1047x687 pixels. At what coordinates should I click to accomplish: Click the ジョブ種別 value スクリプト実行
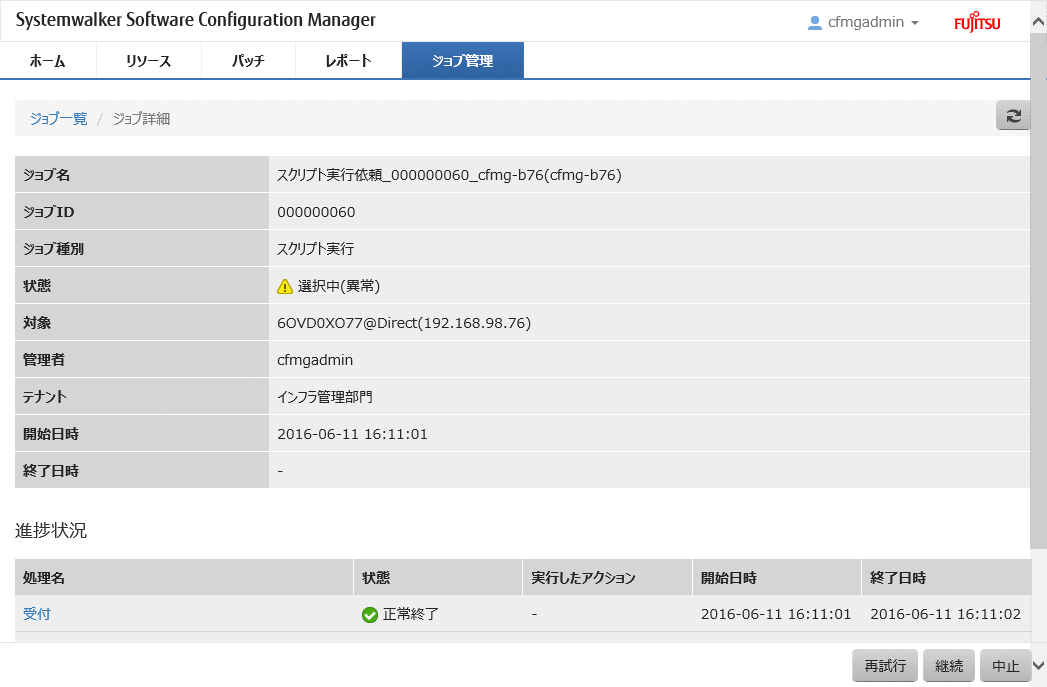point(316,249)
